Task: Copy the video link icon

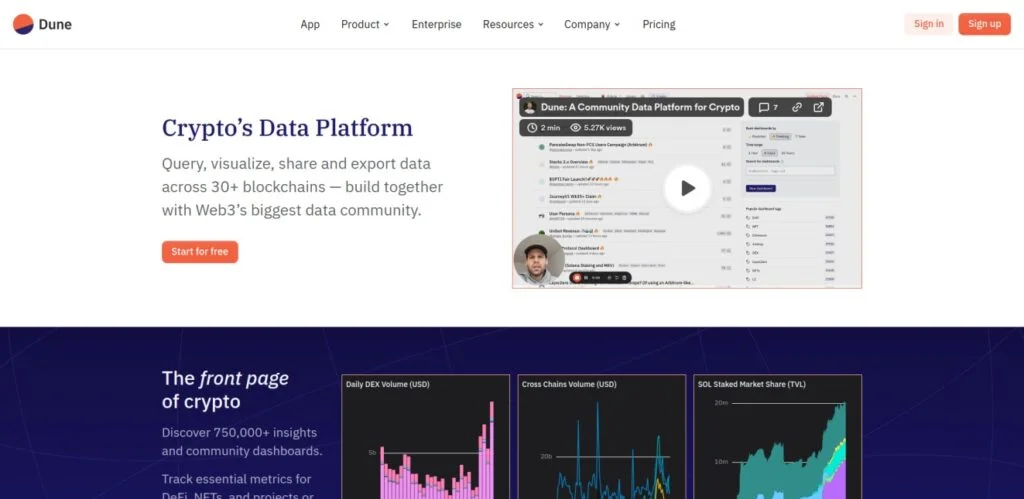Action: pos(797,107)
